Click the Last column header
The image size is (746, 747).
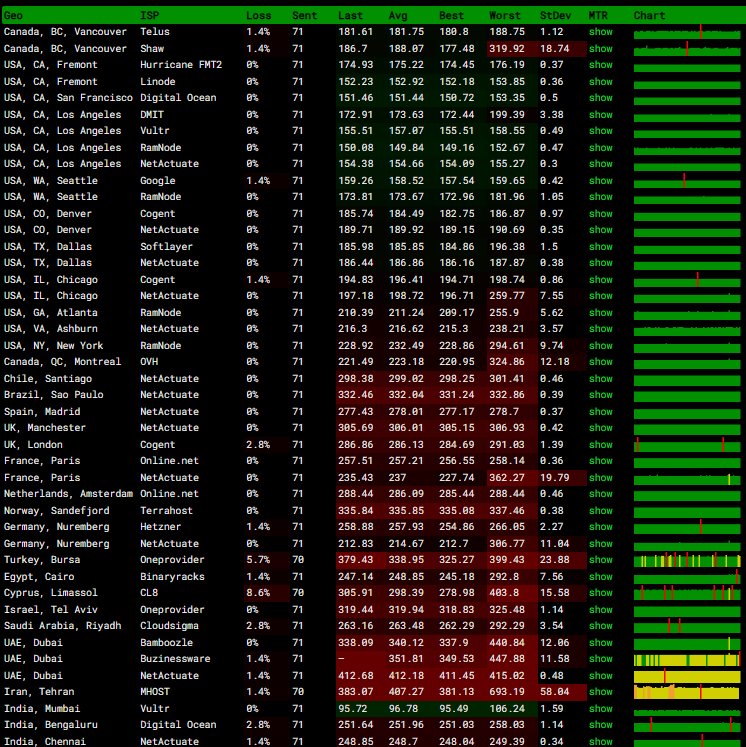pyautogui.click(x=350, y=15)
